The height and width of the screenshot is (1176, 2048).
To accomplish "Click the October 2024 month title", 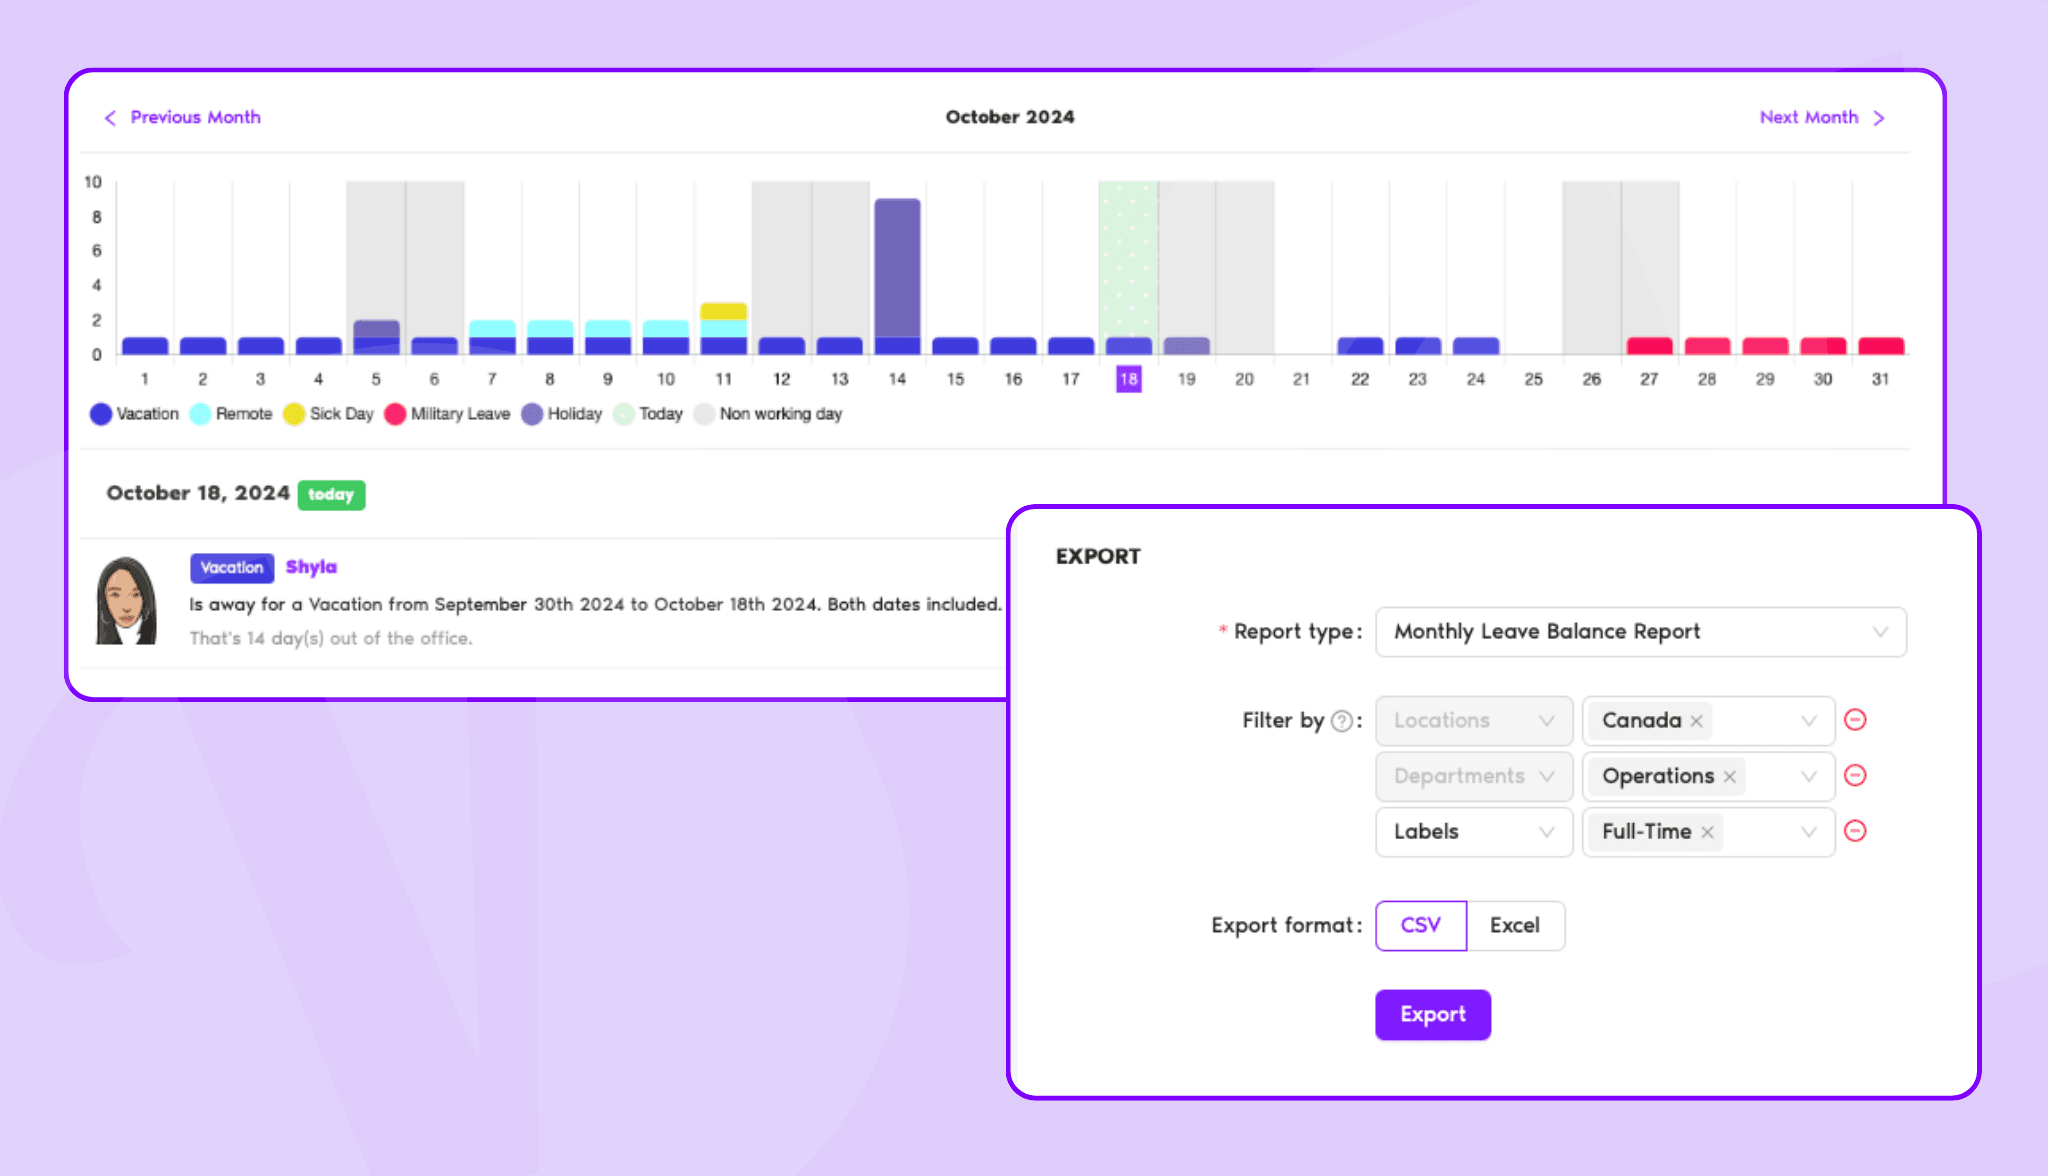I will (x=1010, y=117).
